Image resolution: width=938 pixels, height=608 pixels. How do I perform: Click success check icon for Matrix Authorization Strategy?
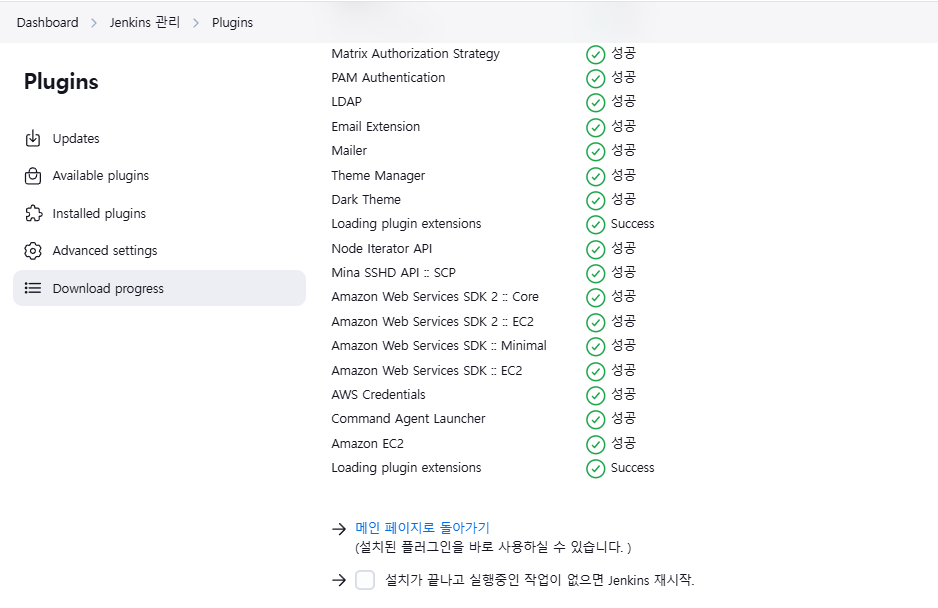pos(595,54)
